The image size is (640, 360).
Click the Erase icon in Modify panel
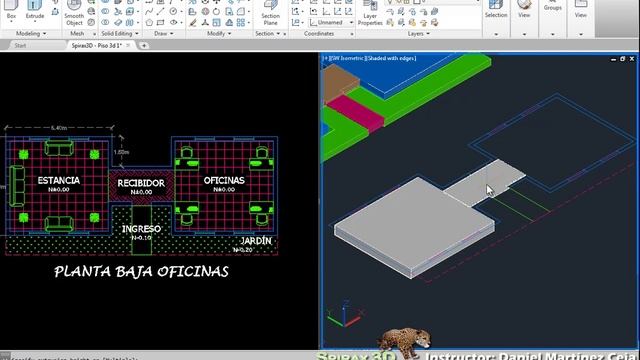click(x=193, y=22)
